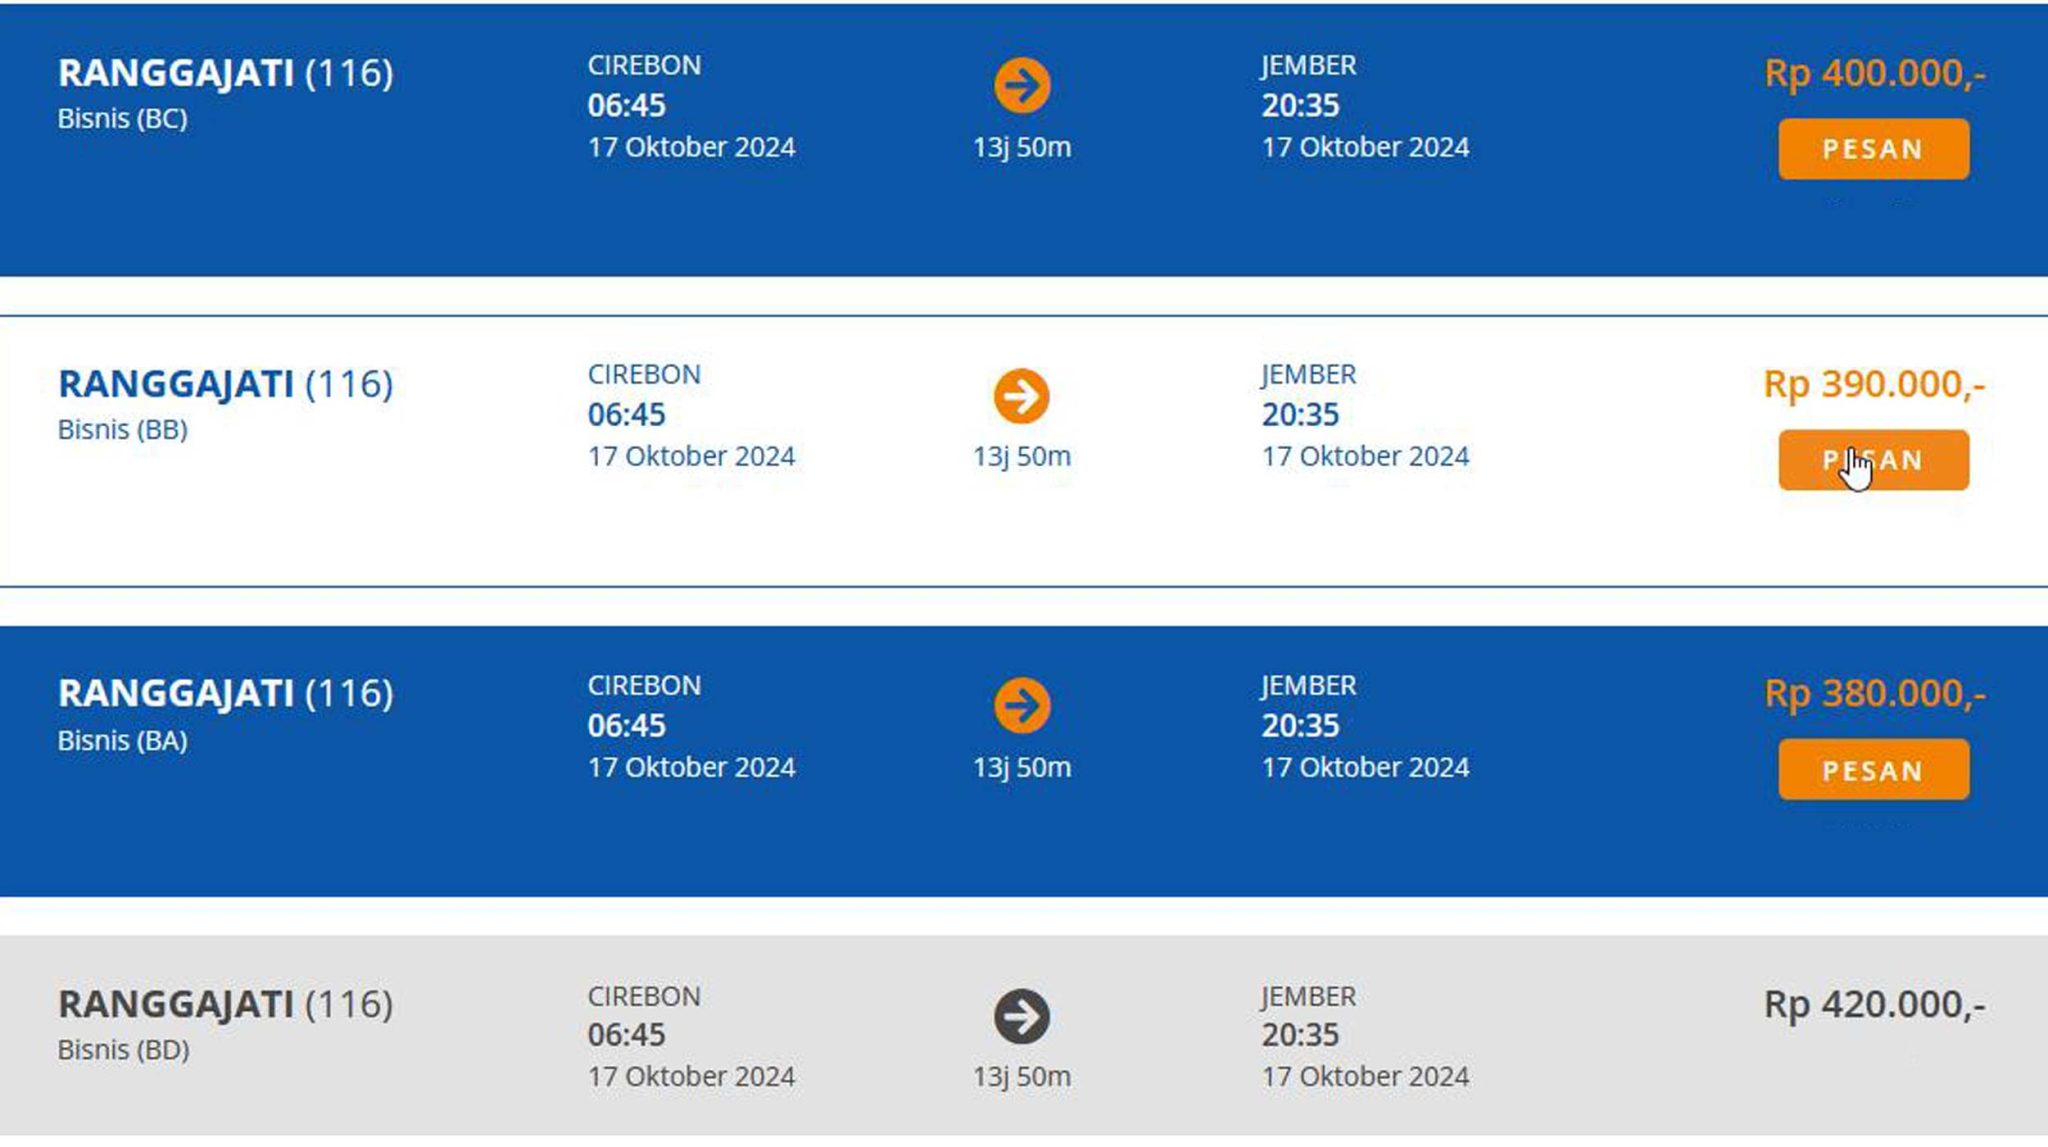Click the Rp 400.000,- price label
Screen dimensions: 2048x1147
(x=1874, y=74)
